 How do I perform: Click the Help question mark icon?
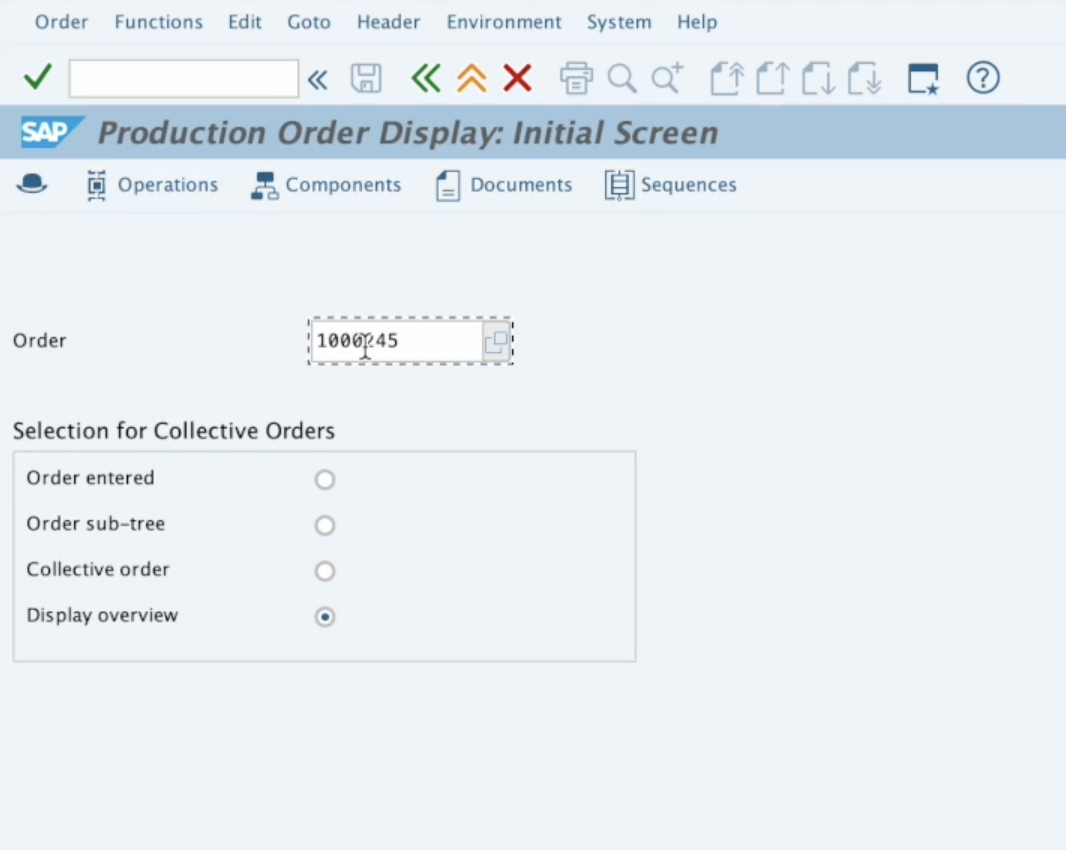pyautogui.click(x=982, y=78)
